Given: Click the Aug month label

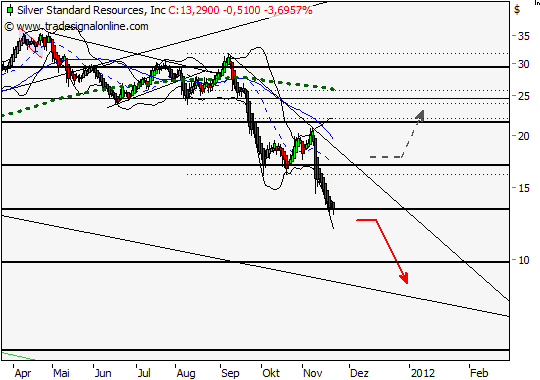Looking at the screenshot, I should point(186,373).
